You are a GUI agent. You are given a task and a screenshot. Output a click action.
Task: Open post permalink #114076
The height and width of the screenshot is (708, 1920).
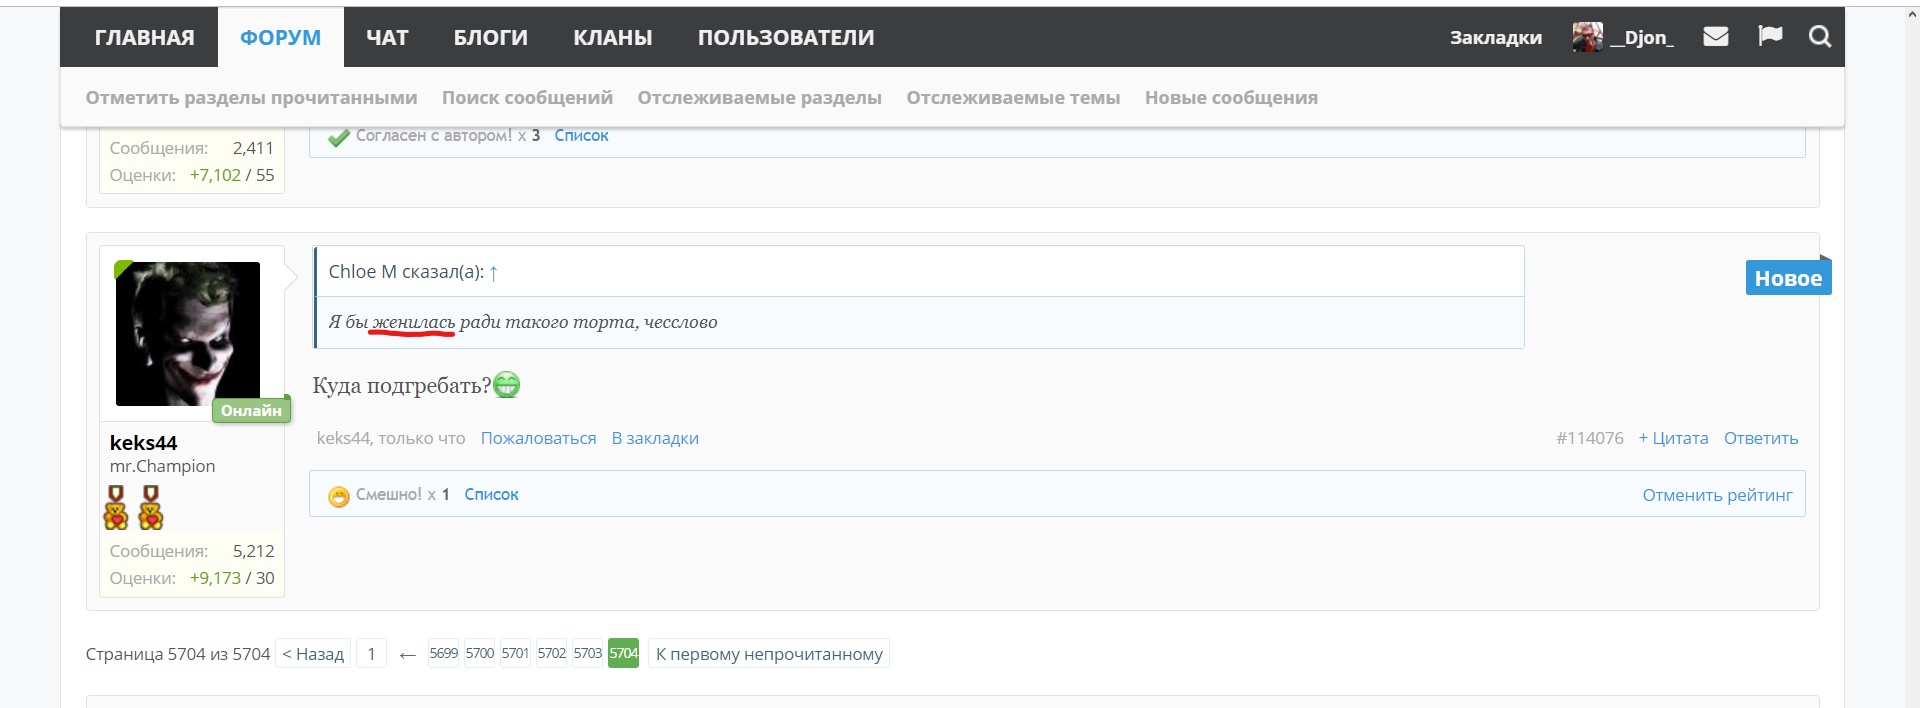click(x=1590, y=438)
